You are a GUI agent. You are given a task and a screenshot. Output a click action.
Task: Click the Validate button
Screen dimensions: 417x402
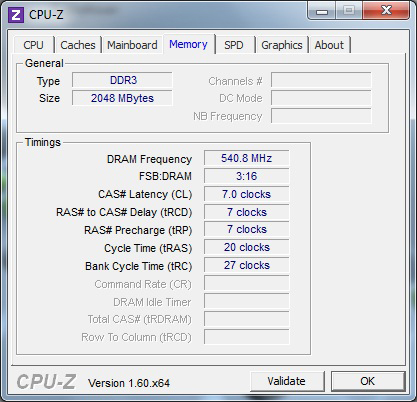tap(287, 381)
